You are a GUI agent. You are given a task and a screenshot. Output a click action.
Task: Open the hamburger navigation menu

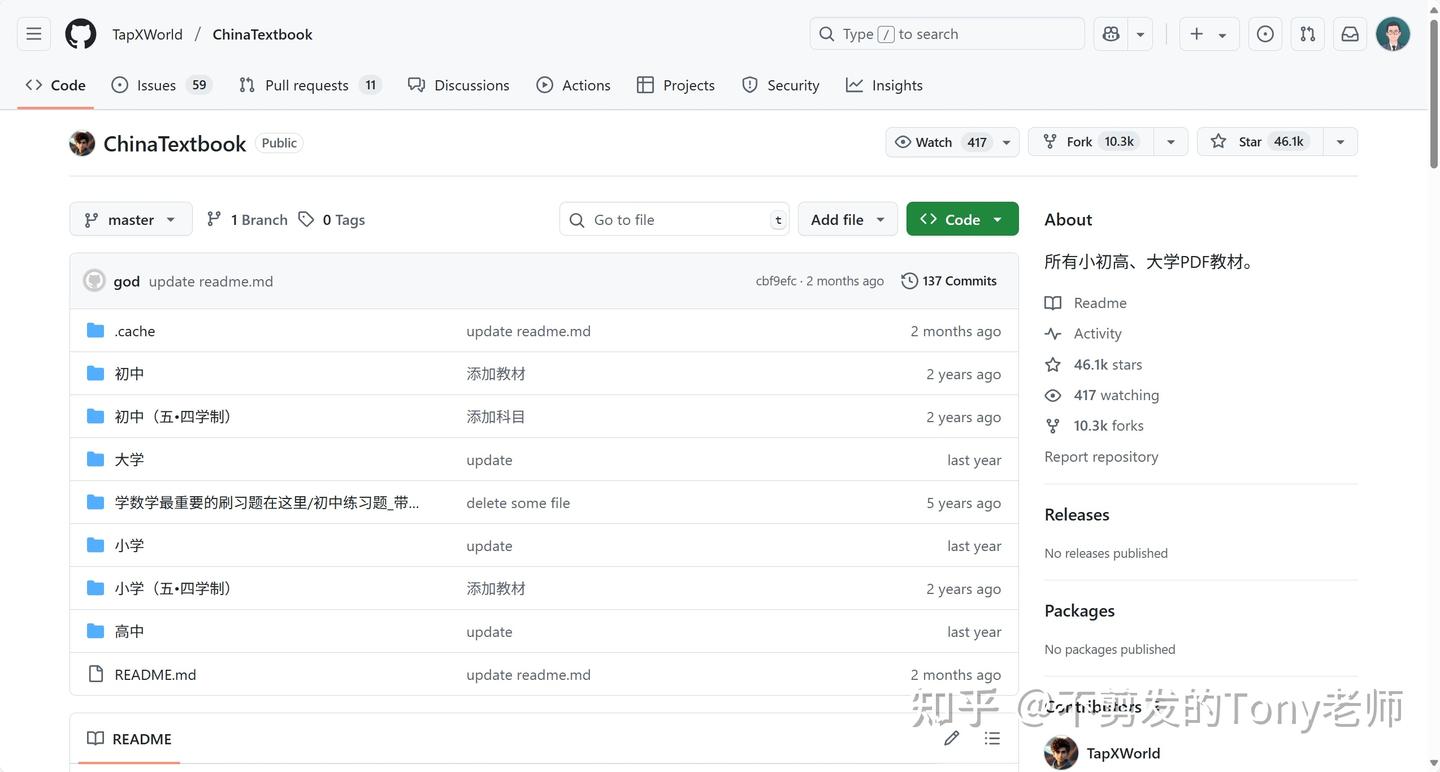tap(33, 33)
